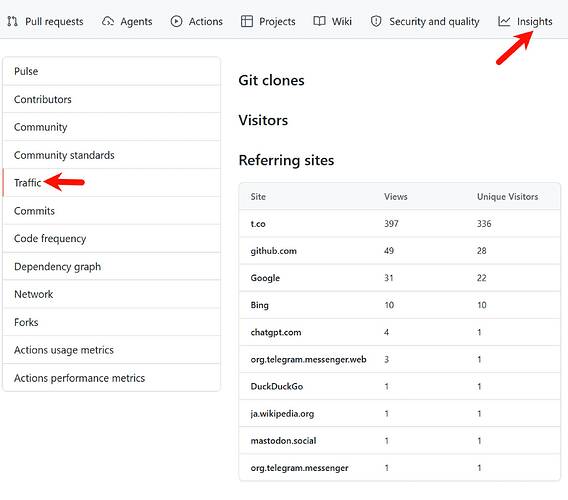Switch to the Agents tab
Screen dimensions: 568x500
click(127, 21)
